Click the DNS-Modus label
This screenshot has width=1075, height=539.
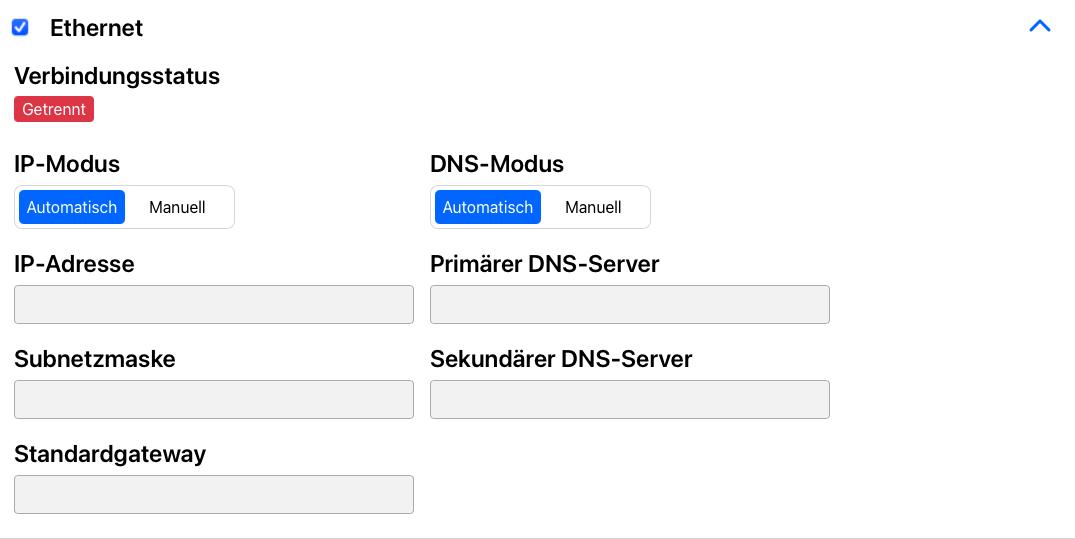[x=497, y=164]
